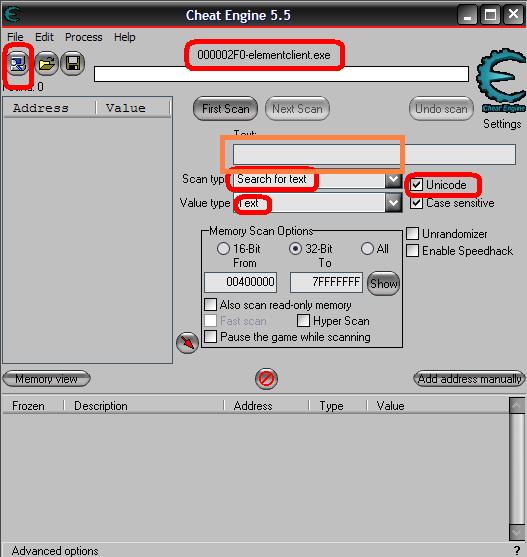Image resolution: width=527 pixels, height=557 pixels.
Task: Select the All radio button
Action: pyautogui.click(x=367, y=248)
